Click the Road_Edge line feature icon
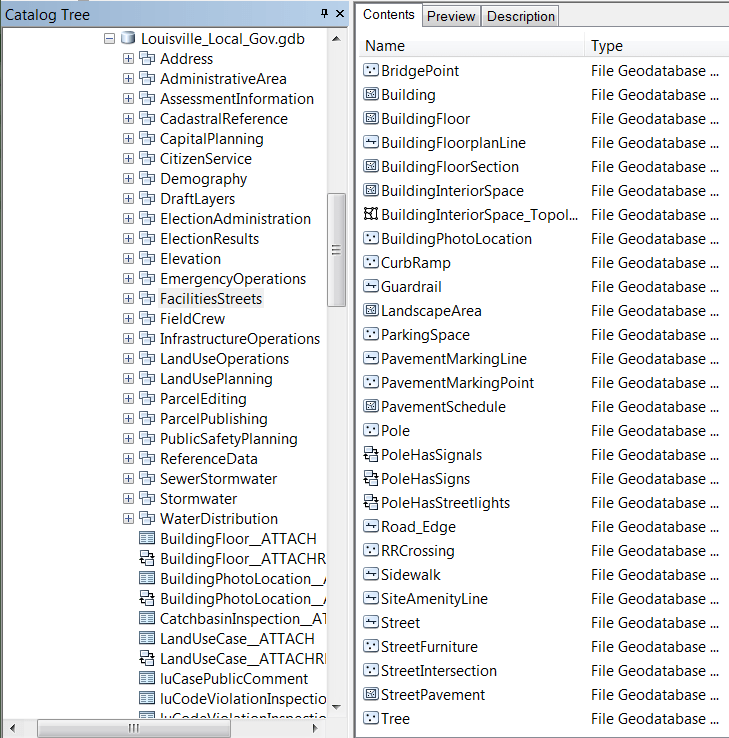 [371, 526]
